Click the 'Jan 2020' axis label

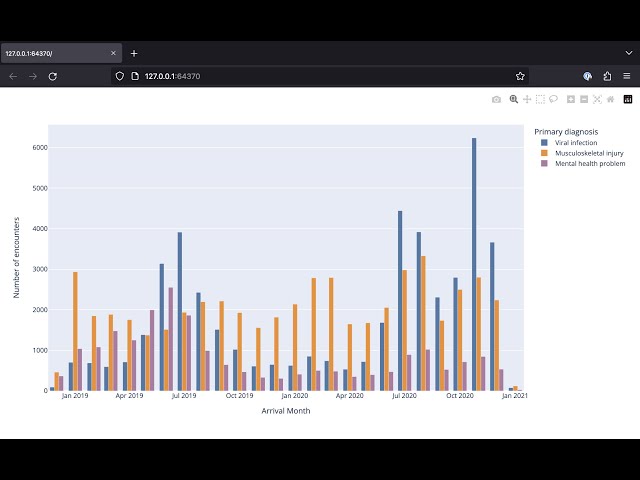[295, 396]
